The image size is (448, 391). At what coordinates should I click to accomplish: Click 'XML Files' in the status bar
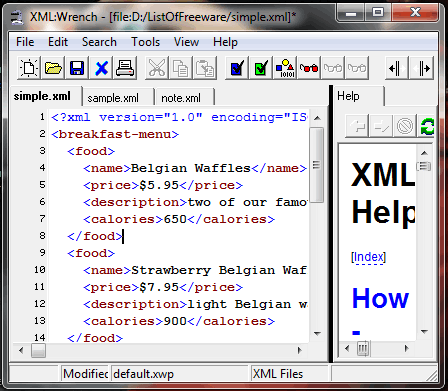[278, 374]
